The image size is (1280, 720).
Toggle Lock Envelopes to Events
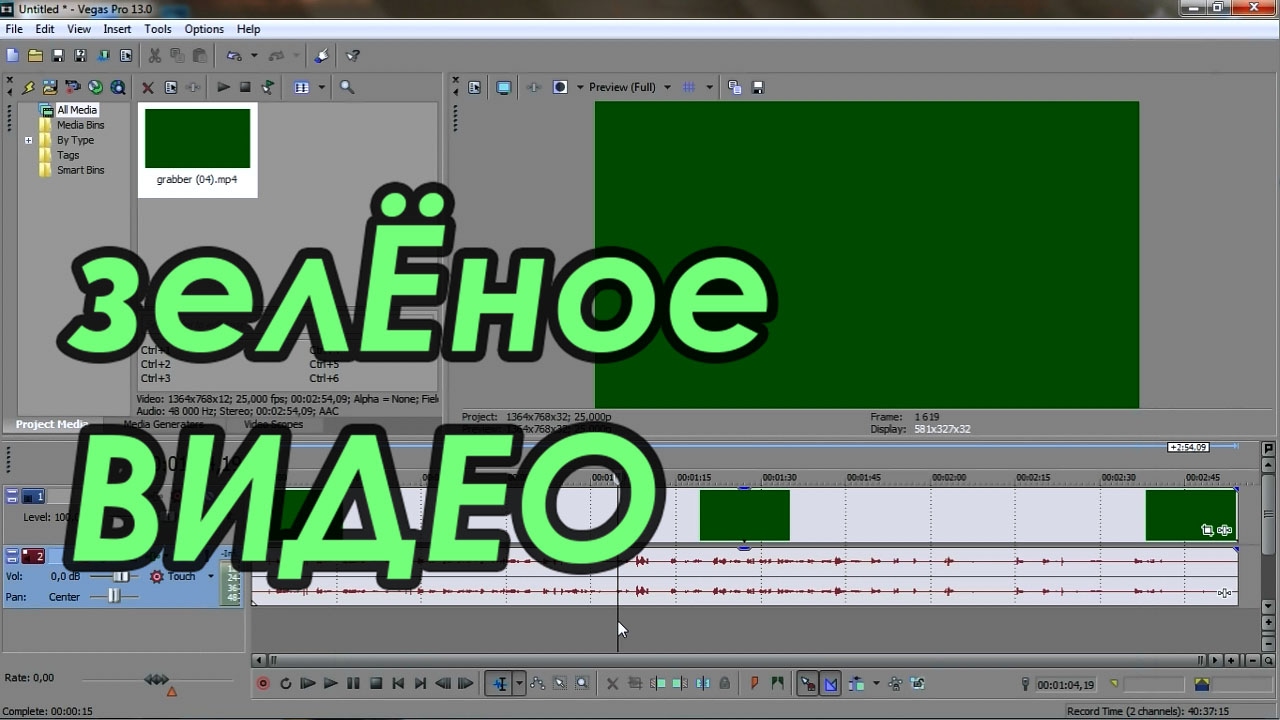[894, 684]
